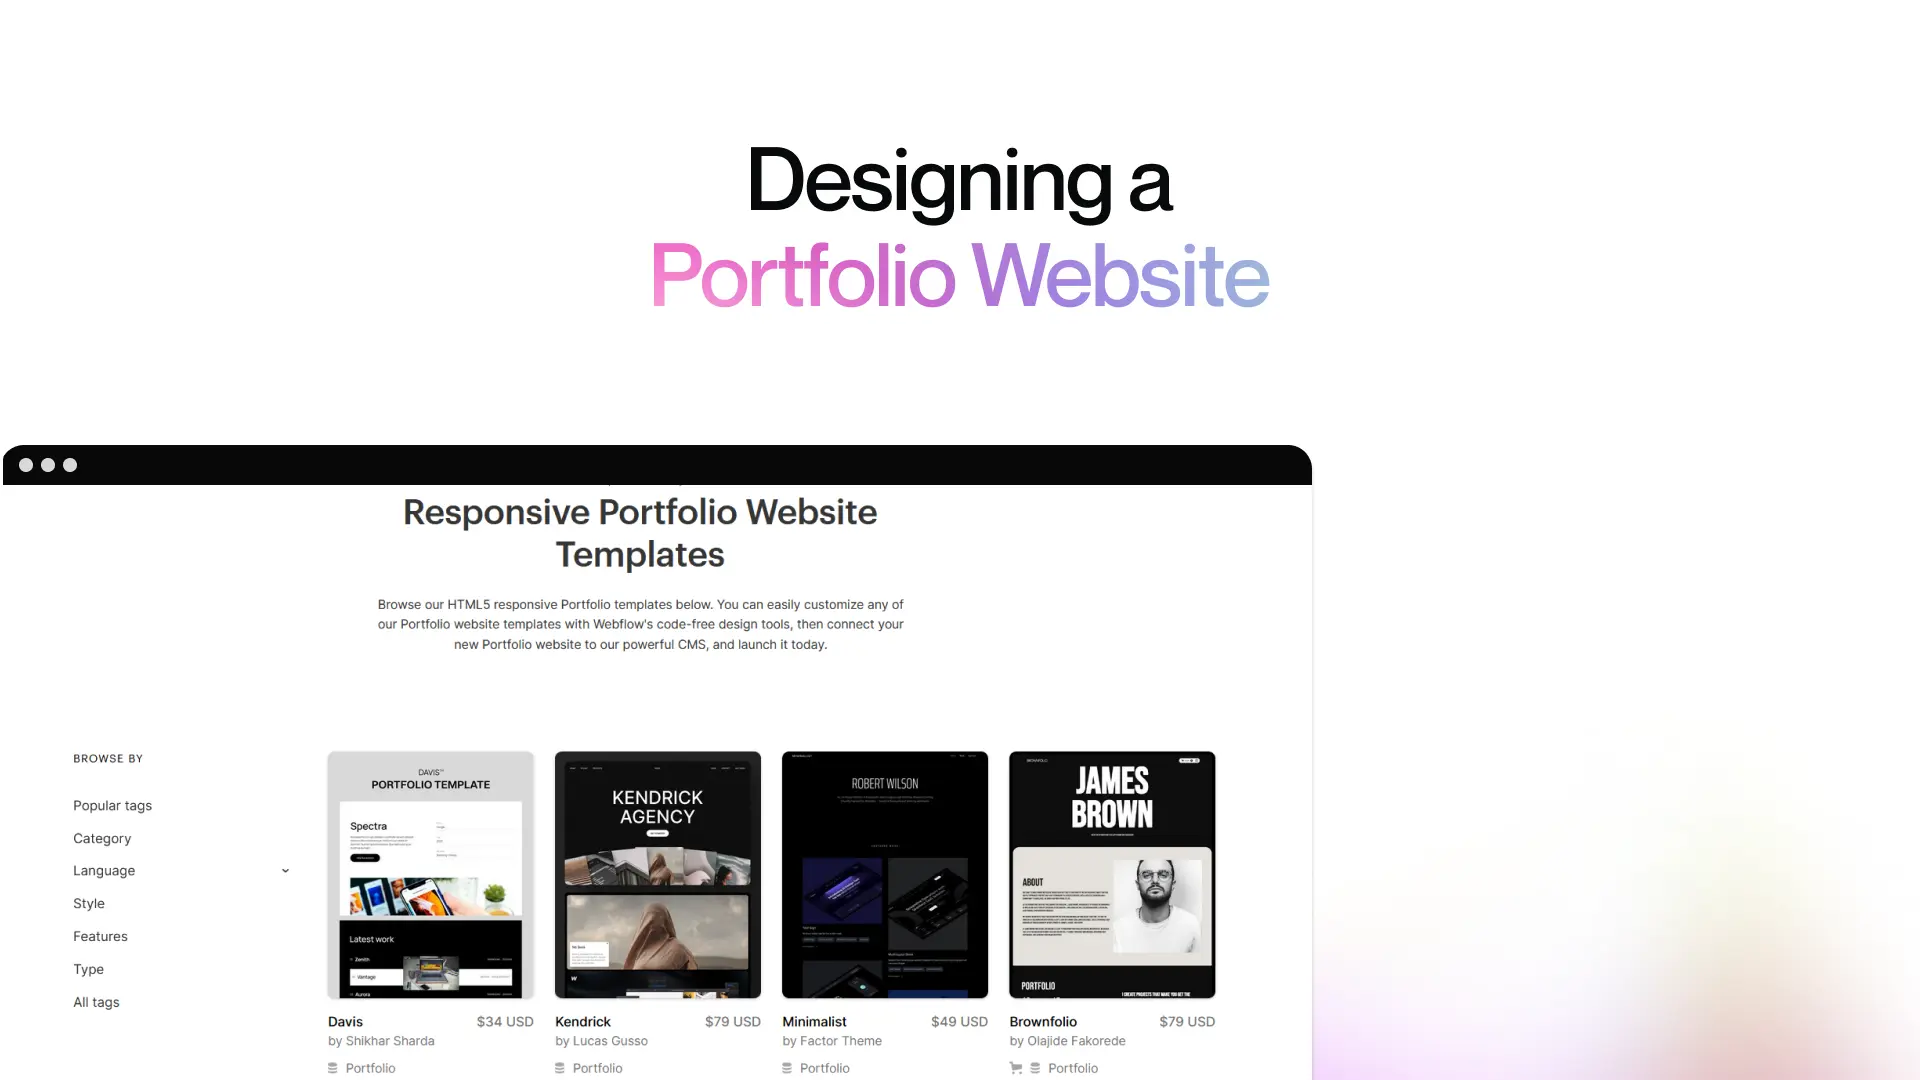The height and width of the screenshot is (1080, 1920).
Task: Click the shopping cart icon on Brownfolio
Action: (1015, 1068)
